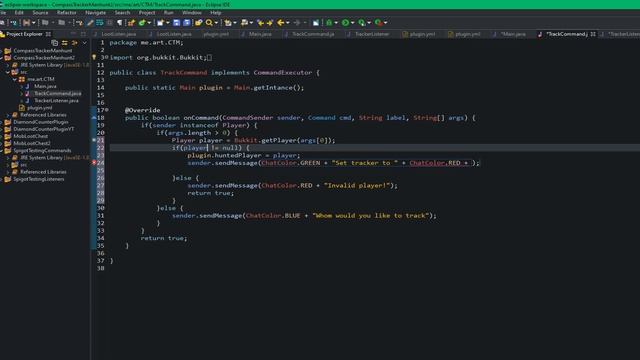This screenshot has height=360, width=640.
Task: Run the program with green Run icon
Action: (x=345, y=22)
